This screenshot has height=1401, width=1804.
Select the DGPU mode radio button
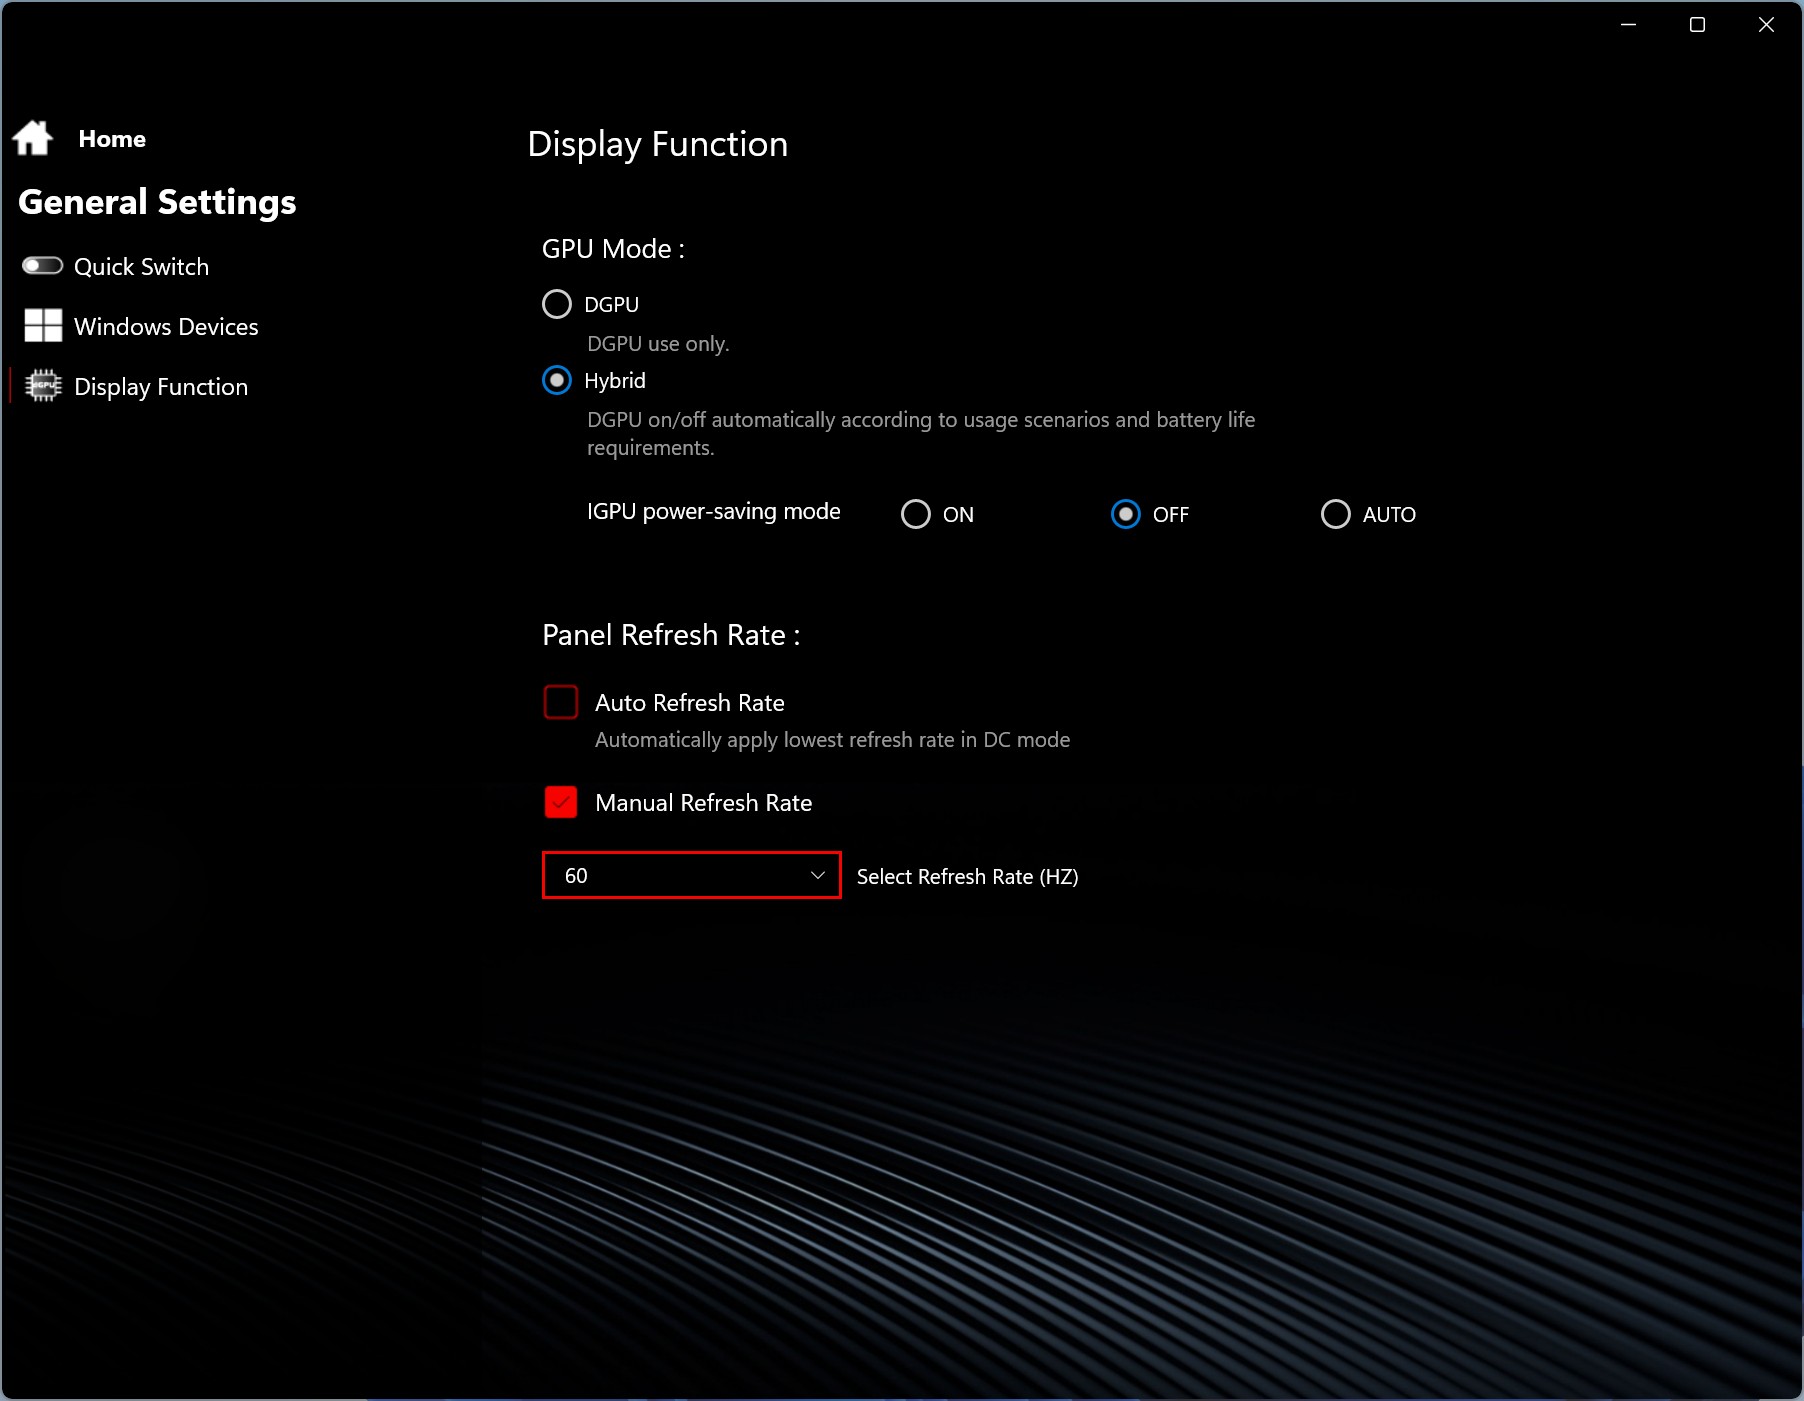[x=557, y=304]
